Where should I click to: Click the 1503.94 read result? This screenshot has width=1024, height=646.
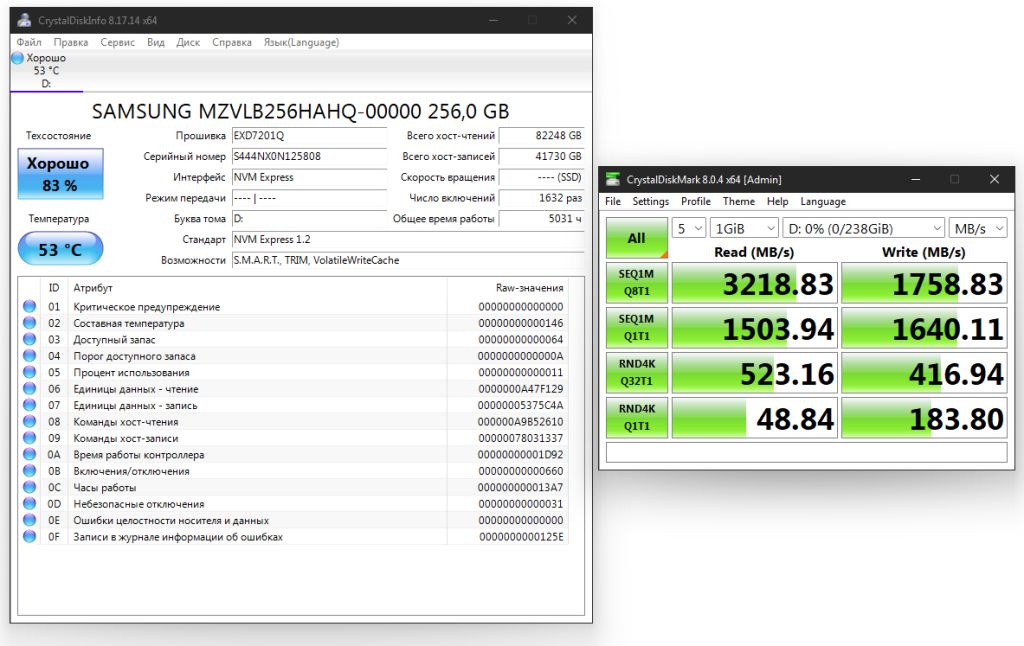[x=755, y=327]
